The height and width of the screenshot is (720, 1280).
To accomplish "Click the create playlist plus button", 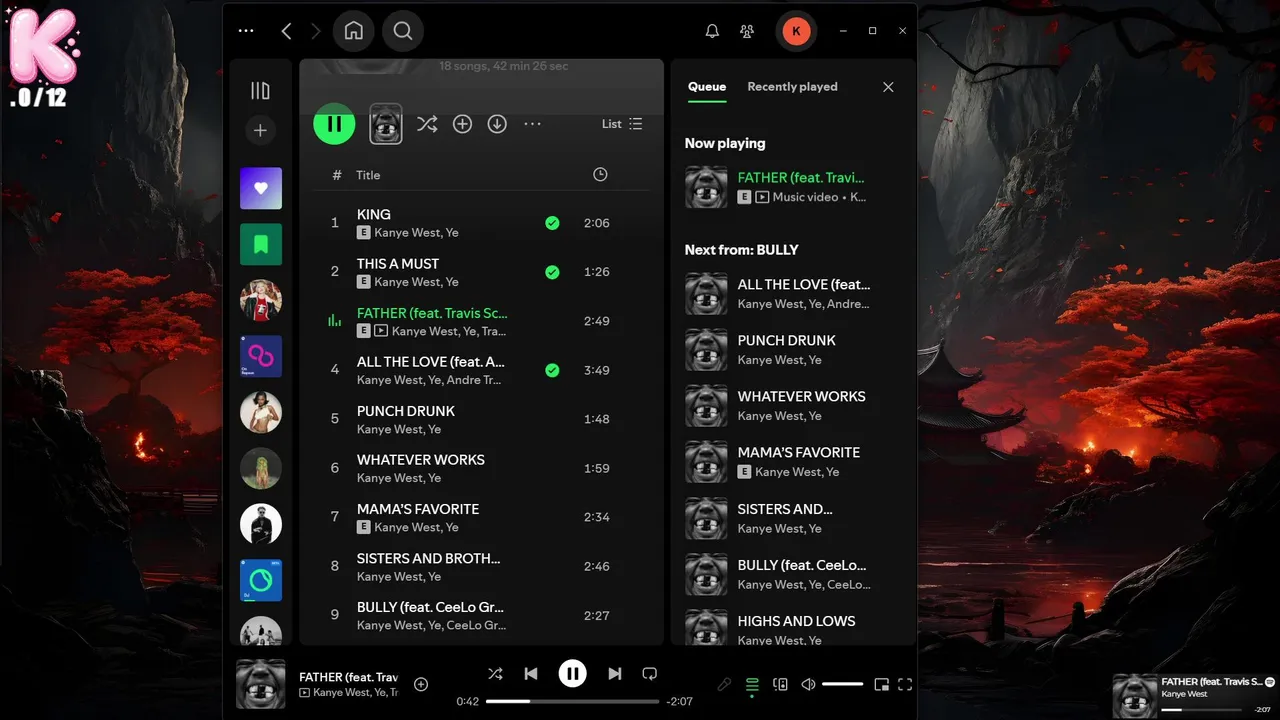I will [260, 131].
